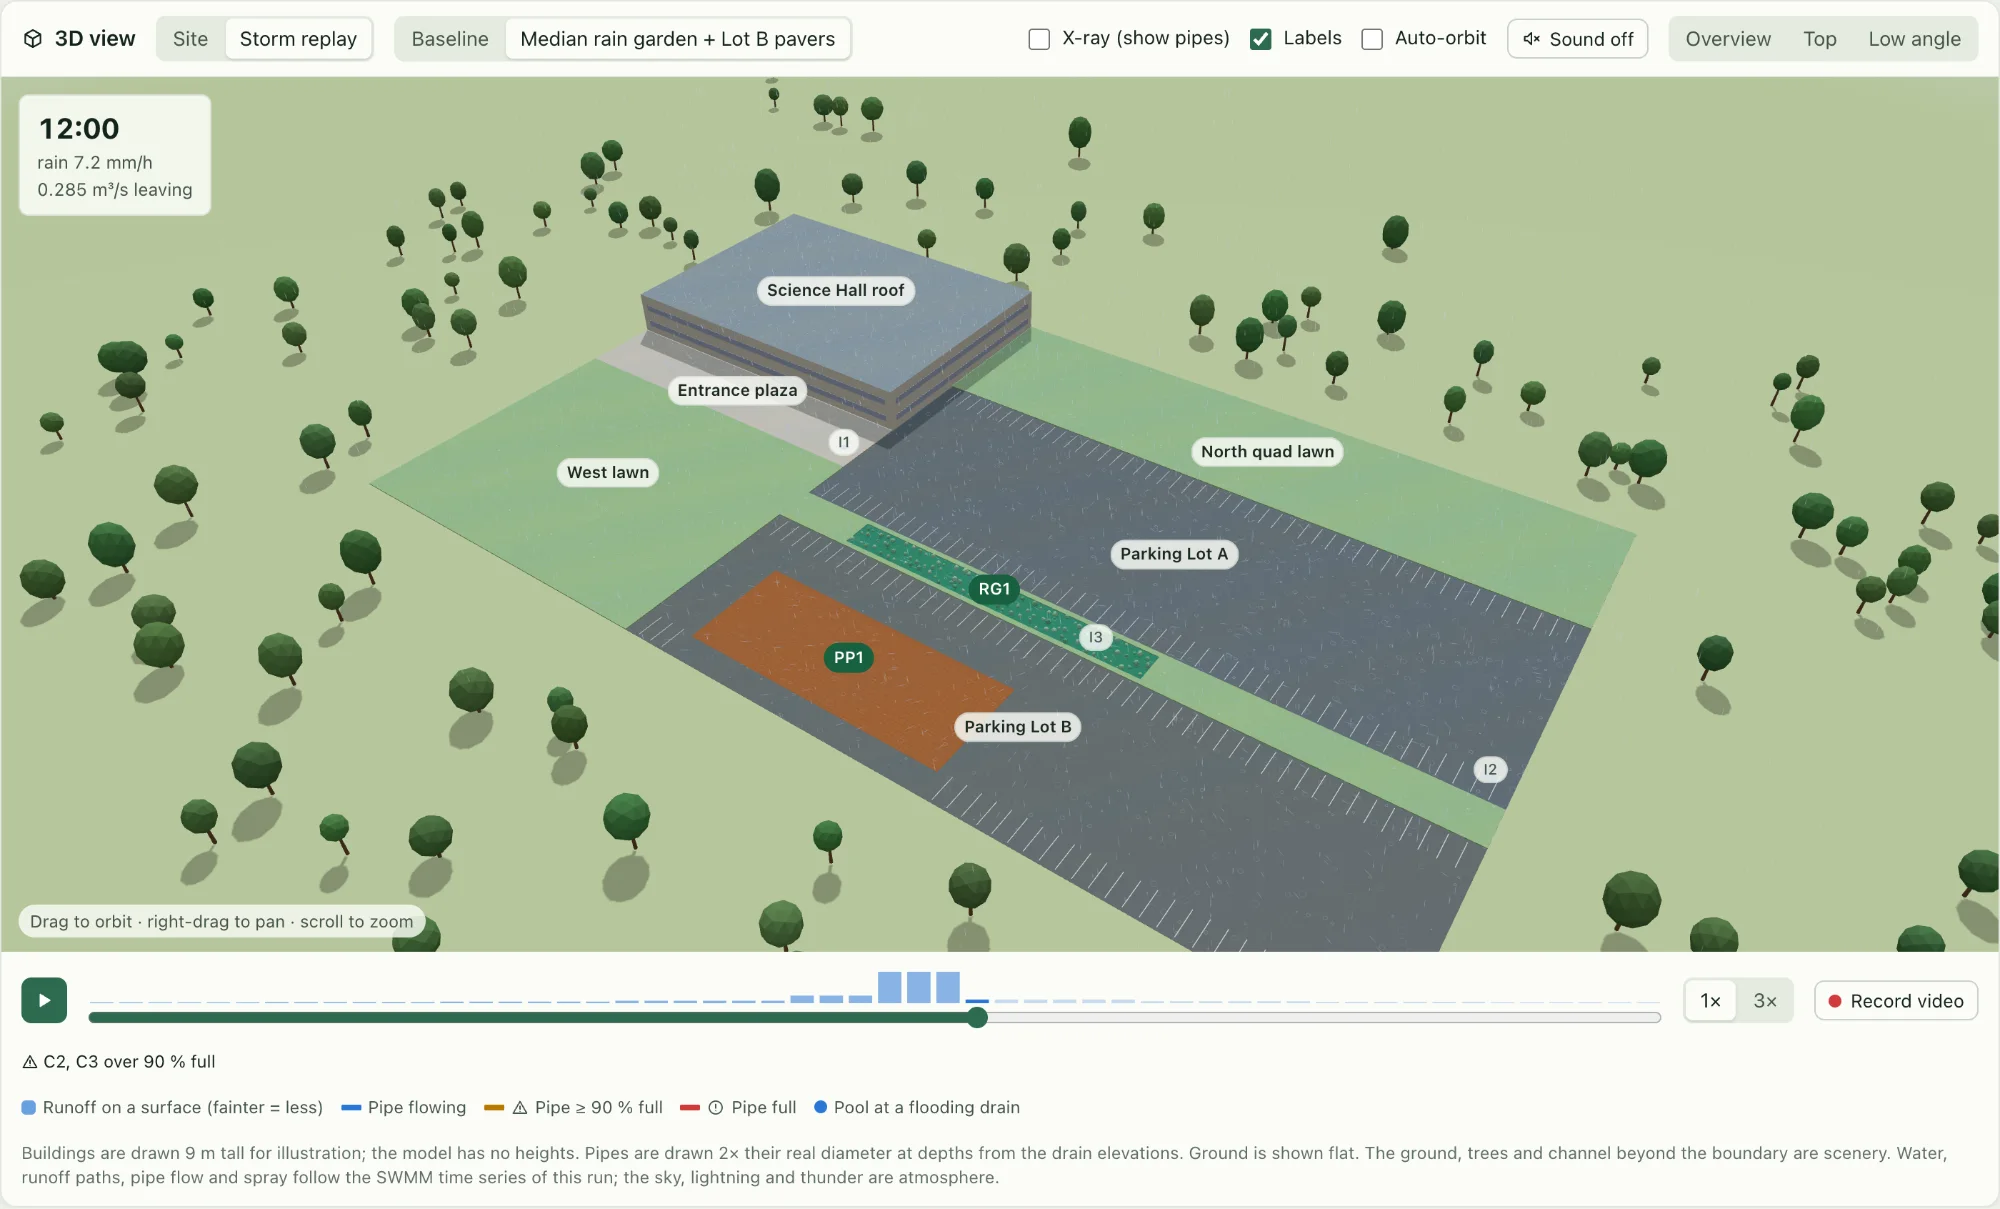Select the Storm replay tab
This screenshot has width=2000, height=1209.
[x=298, y=39]
